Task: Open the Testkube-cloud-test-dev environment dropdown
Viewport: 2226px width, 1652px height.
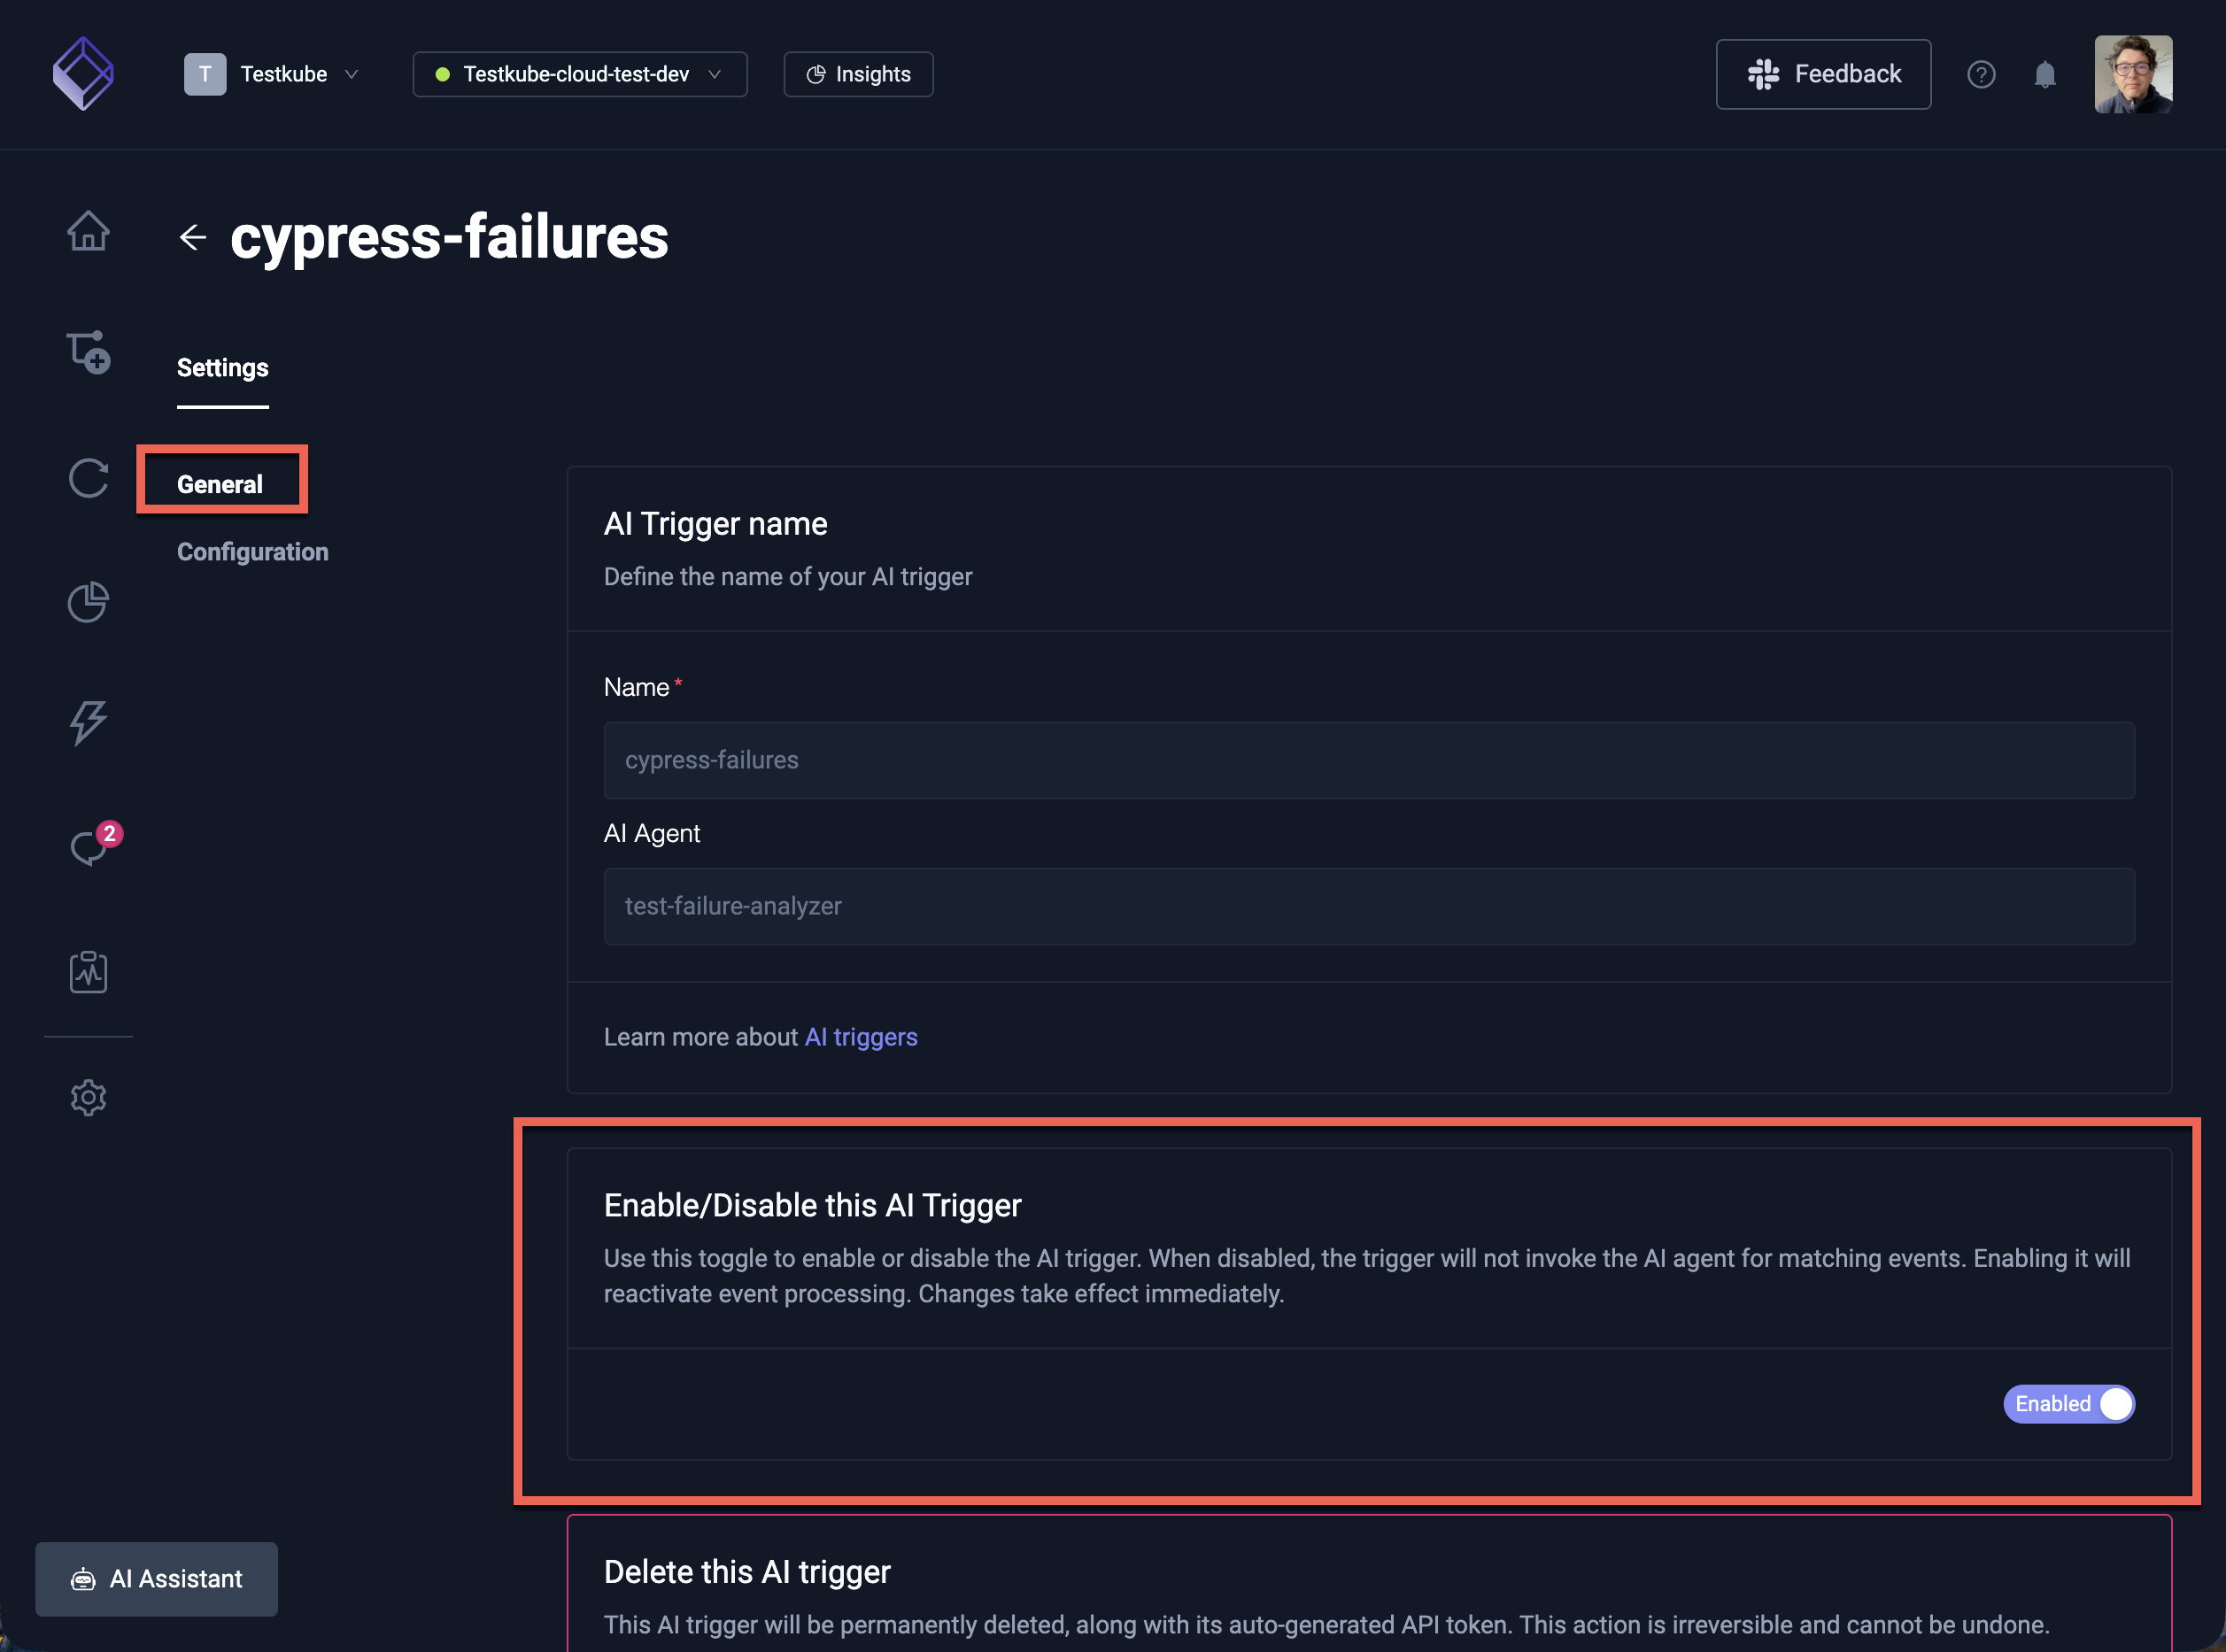Action: tap(579, 74)
